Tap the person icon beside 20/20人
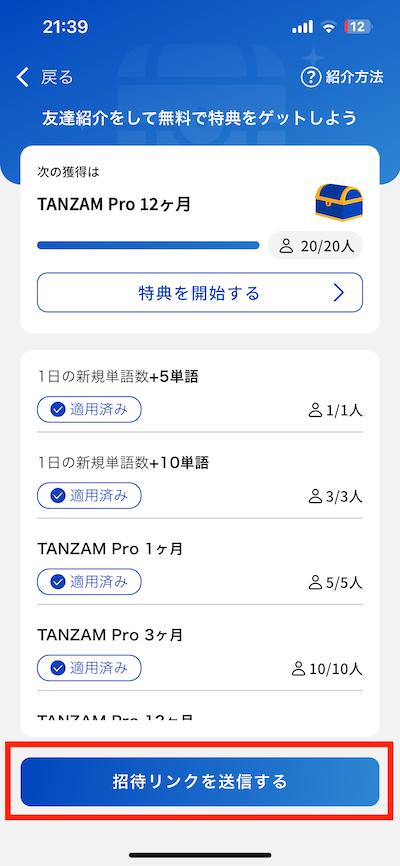This screenshot has height=866, width=400. 286,246
